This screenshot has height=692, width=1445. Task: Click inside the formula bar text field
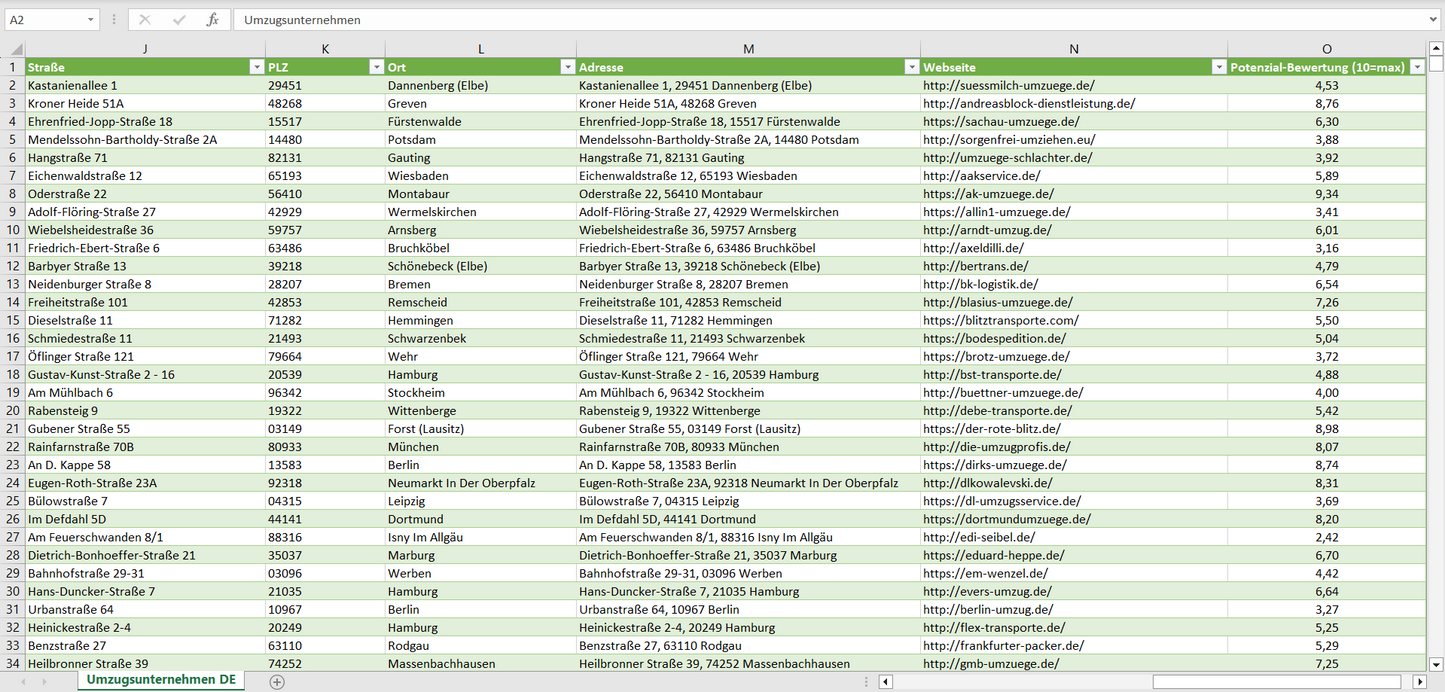pyautogui.click(x=800, y=20)
